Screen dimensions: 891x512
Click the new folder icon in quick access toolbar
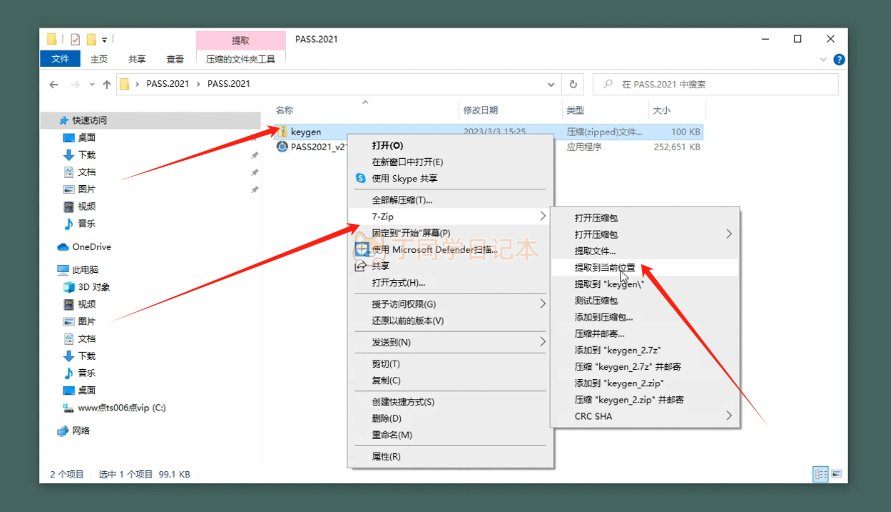click(91, 39)
